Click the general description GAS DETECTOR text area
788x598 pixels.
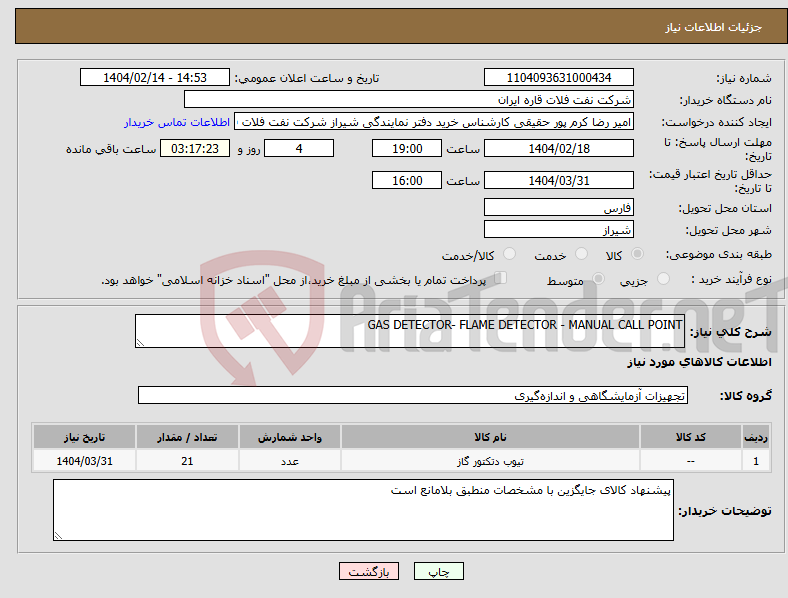[410, 331]
